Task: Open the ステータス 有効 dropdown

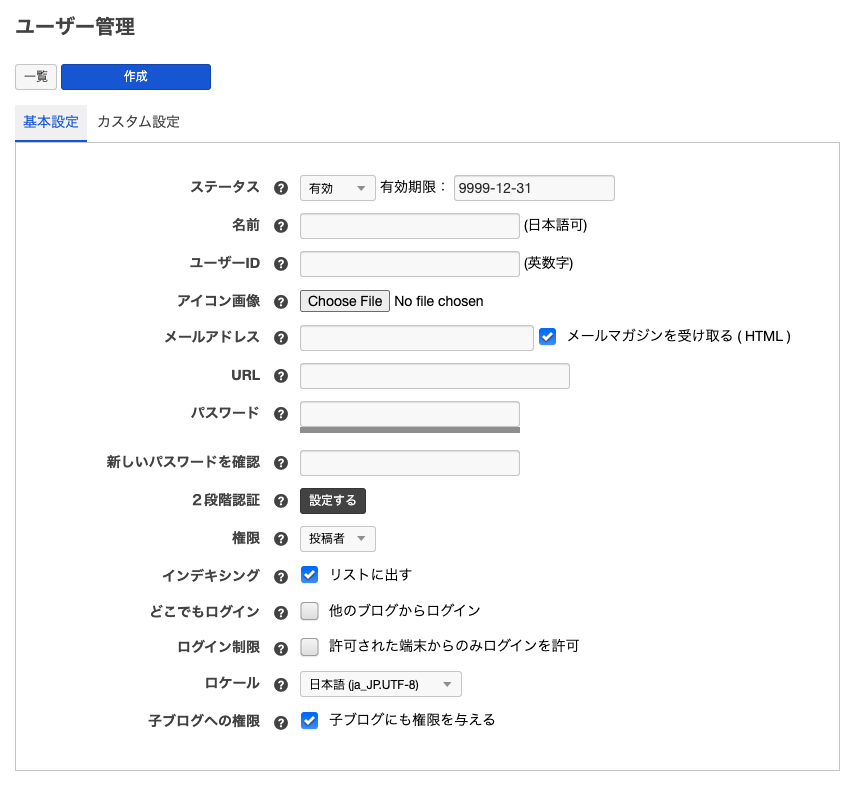Action: coord(337,188)
